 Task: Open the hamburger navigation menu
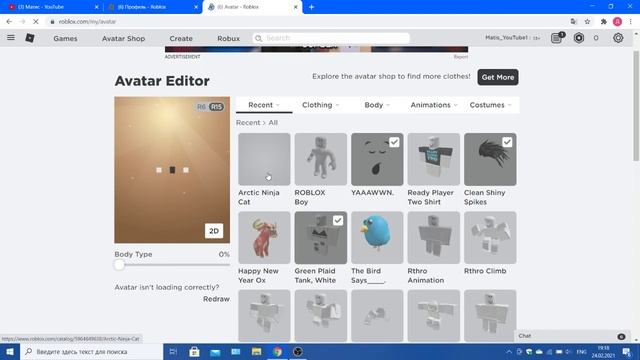tap(11, 38)
